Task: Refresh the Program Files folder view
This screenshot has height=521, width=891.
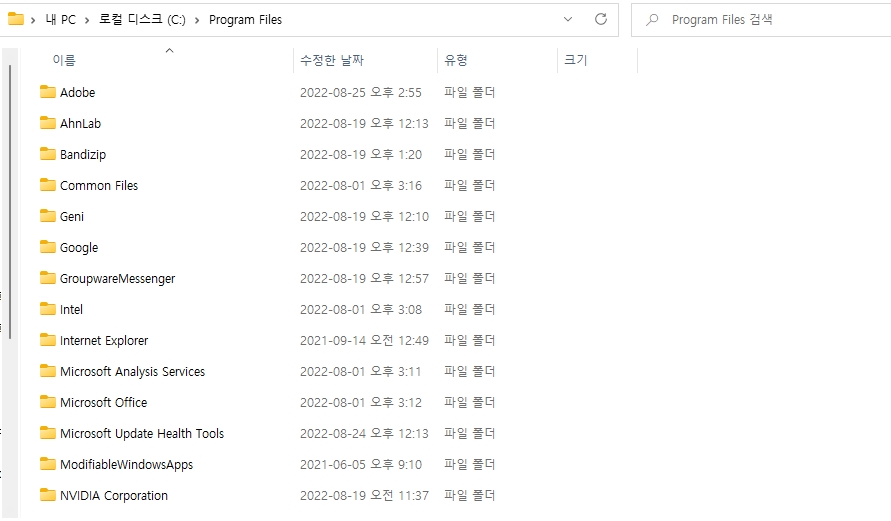Action: [x=601, y=19]
